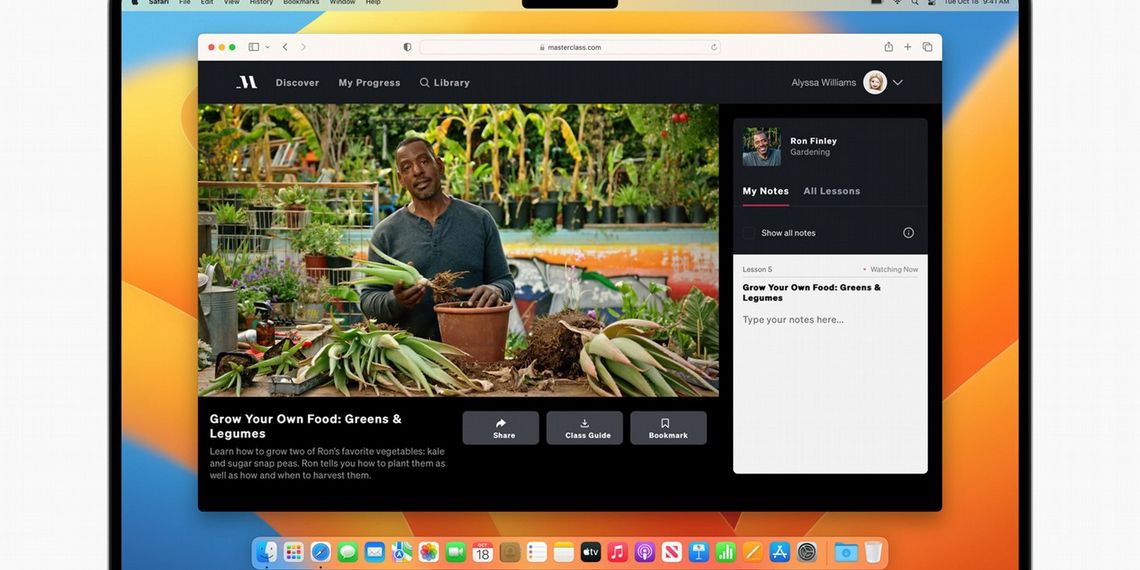Open the Safari sidebar toggle

254,47
